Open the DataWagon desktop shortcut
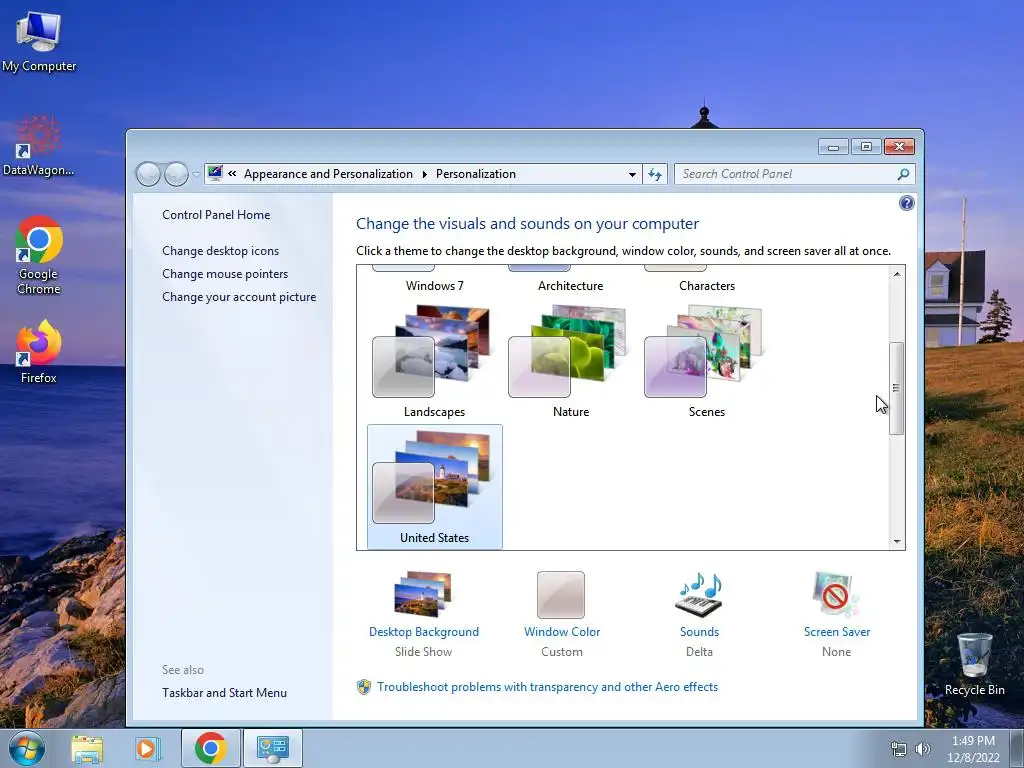This screenshot has height=768, width=1024. pyautogui.click(x=38, y=146)
